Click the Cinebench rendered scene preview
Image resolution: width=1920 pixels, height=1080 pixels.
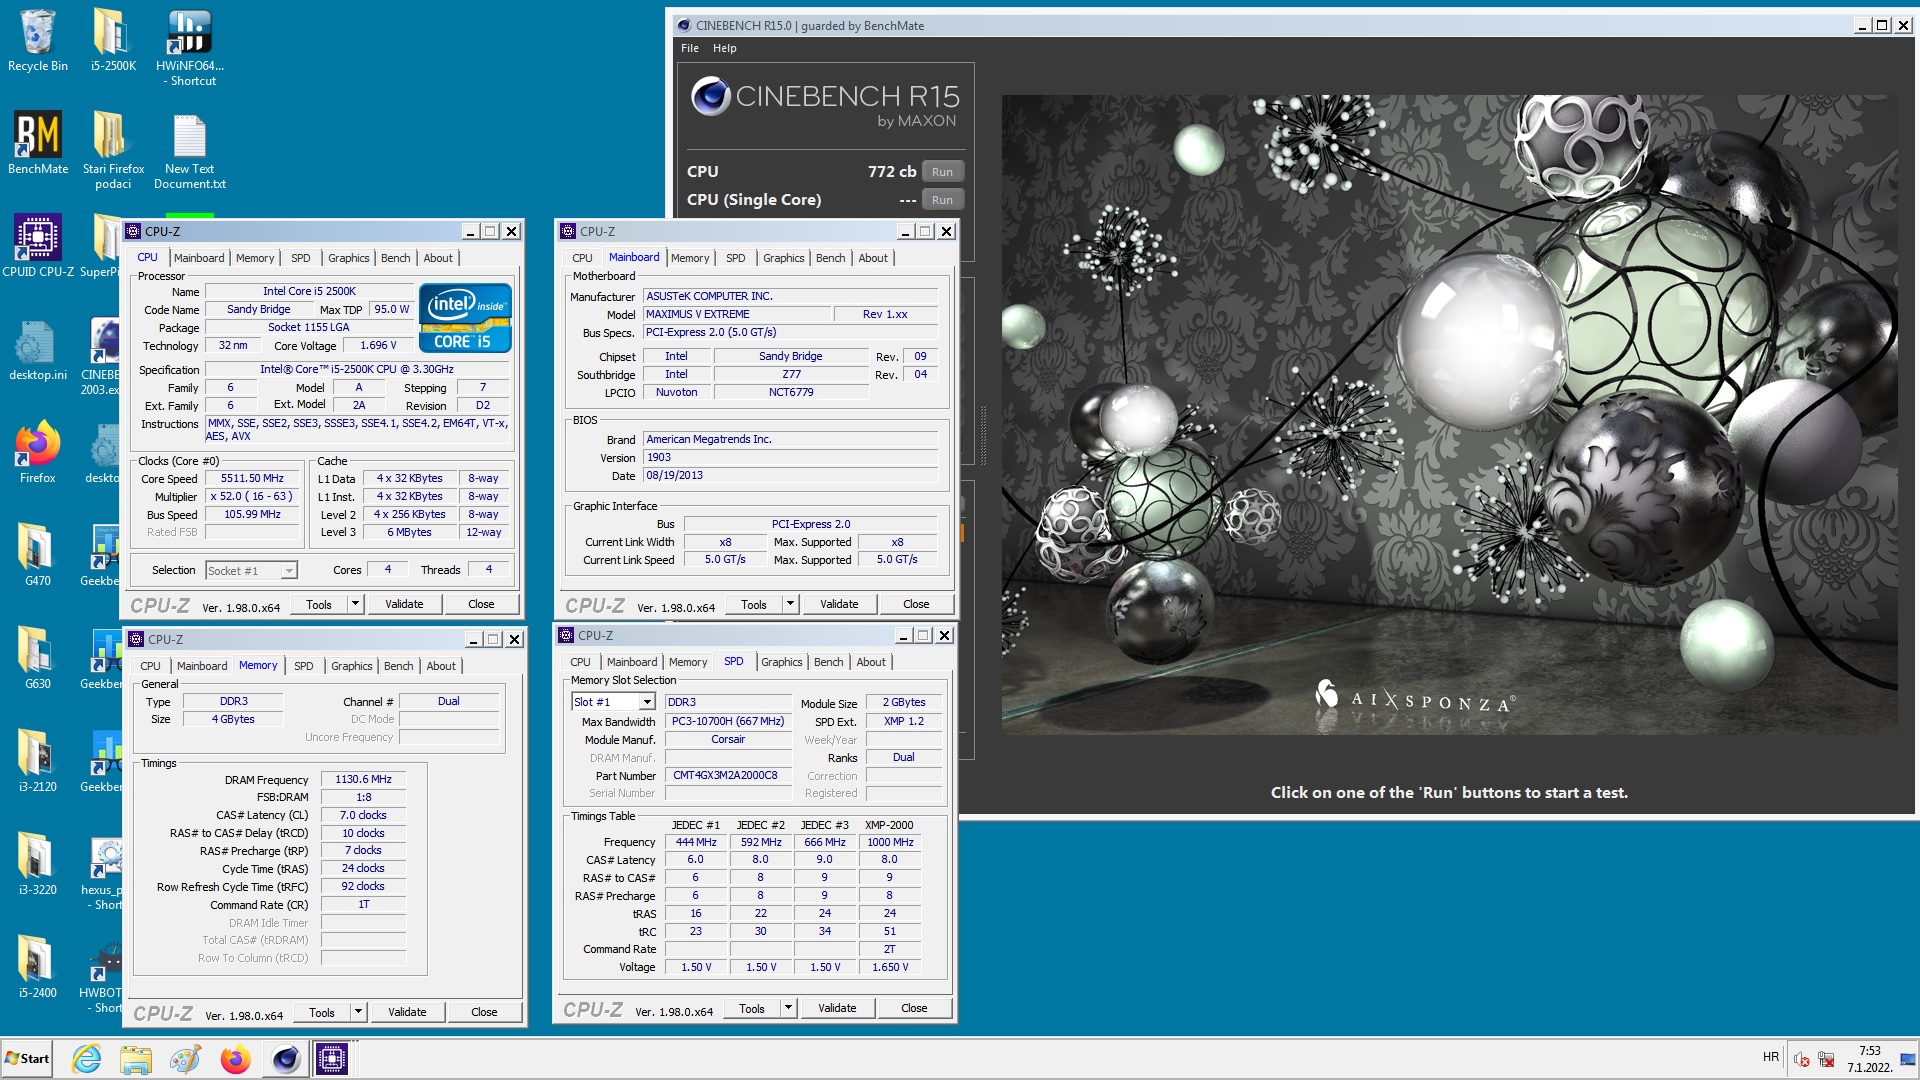coord(1450,415)
